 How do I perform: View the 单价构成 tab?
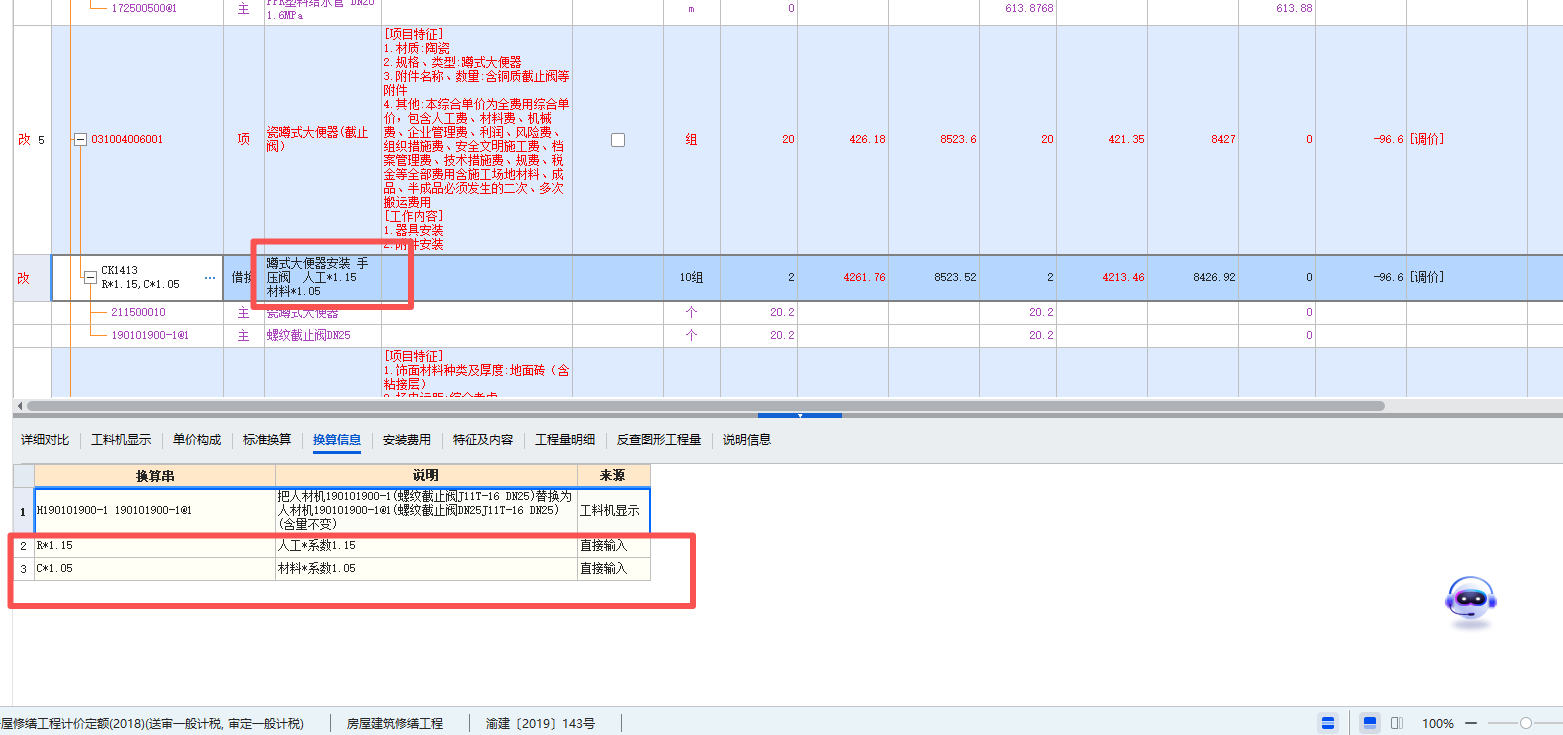point(196,438)
